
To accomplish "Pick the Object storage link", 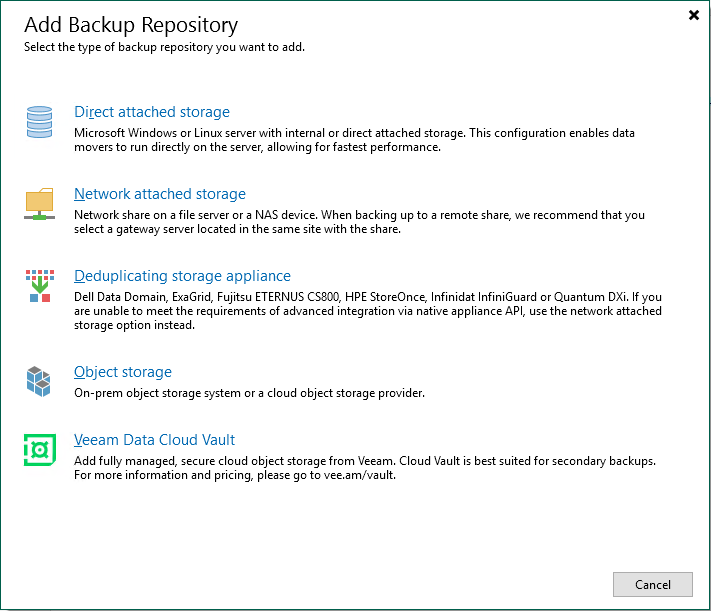I will 123,372.
